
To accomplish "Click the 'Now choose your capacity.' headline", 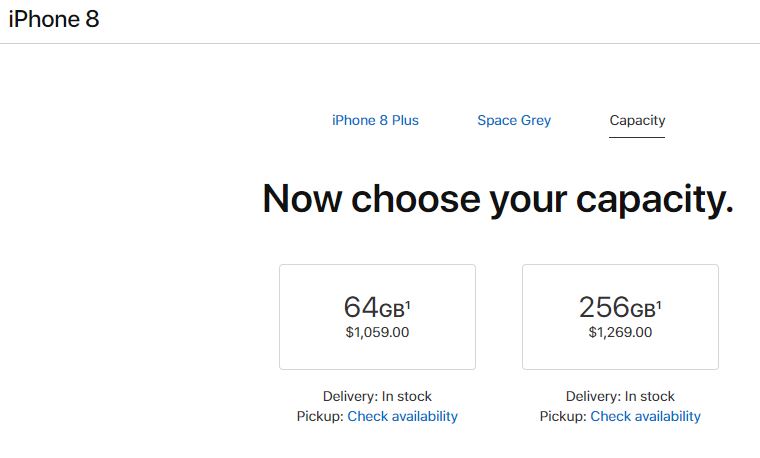I will point(497,199).
